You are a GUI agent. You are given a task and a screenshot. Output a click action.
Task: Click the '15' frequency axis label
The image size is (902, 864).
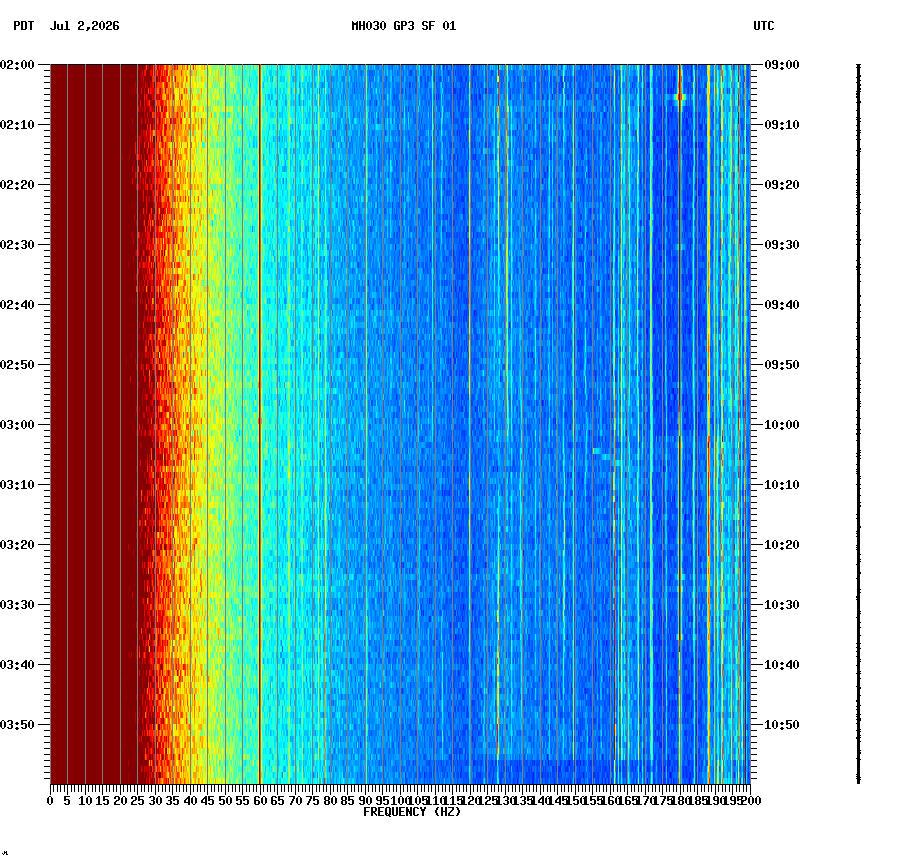pos(102,801)
